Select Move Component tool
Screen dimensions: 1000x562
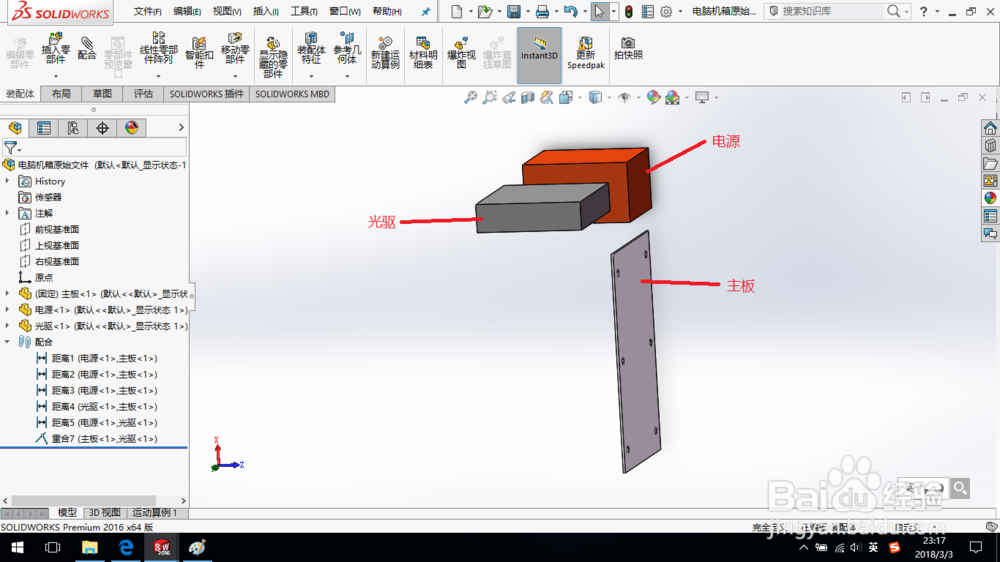click(x=235, y=48)
